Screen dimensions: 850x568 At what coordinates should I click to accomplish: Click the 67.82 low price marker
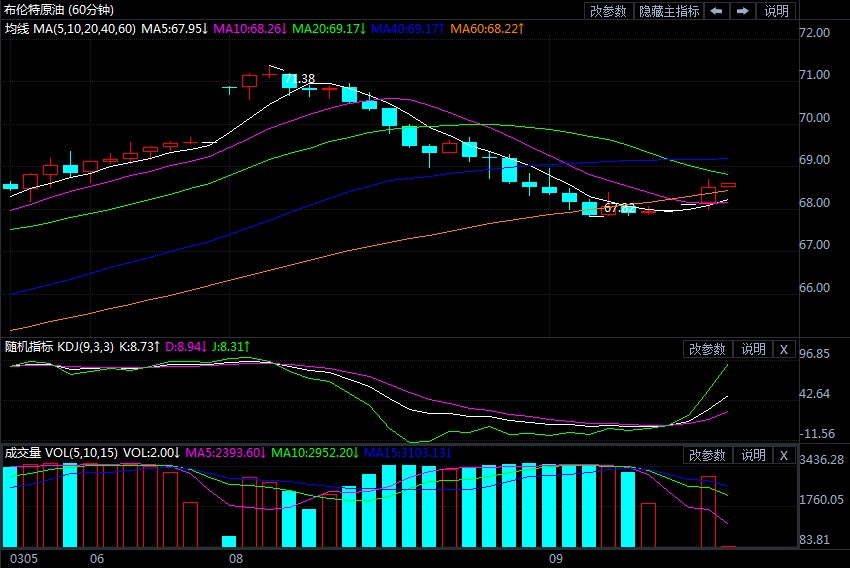click(x=619, y=208)
